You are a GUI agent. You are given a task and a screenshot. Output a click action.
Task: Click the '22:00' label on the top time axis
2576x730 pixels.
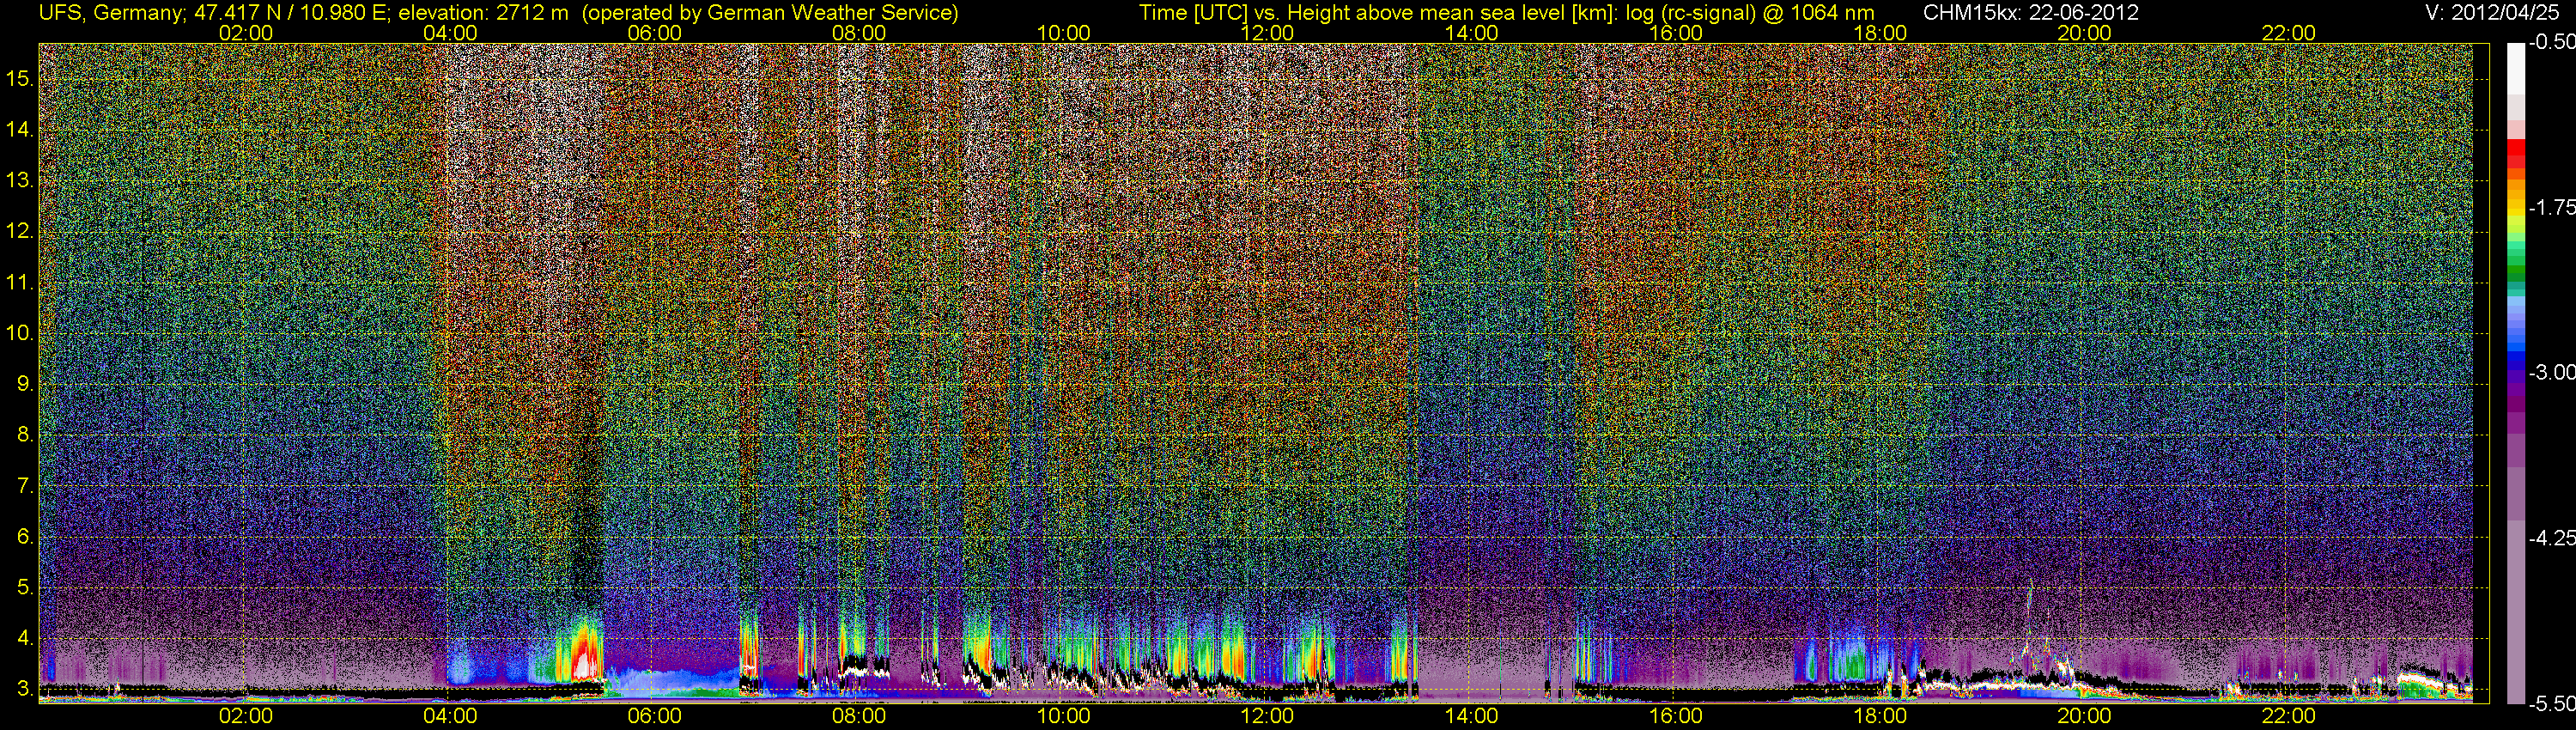[2289, 33]
